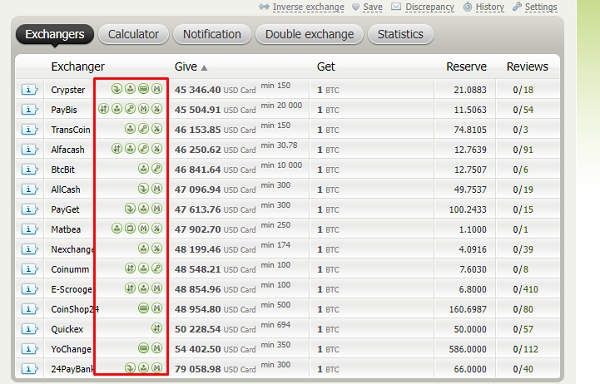Open info icon for Nexchange row
This screenshot has height=384, width=600.
click(x=29, y=249)
